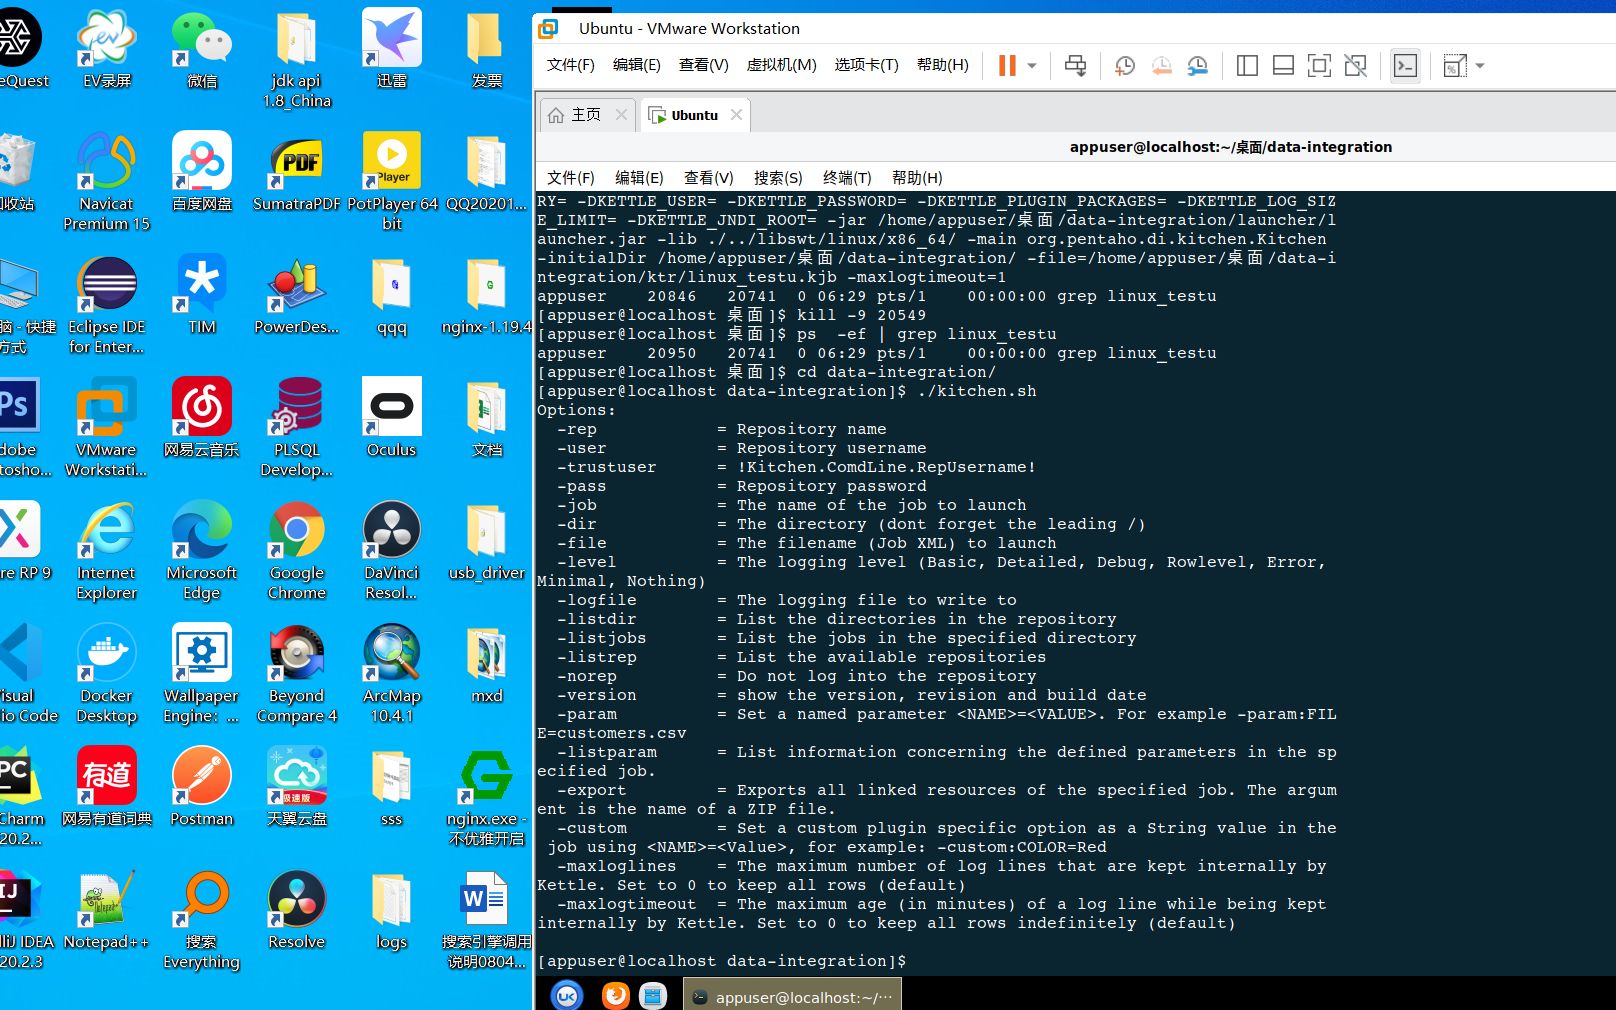Open terminal 搜索(S) menu
Image resolution: width=1616 pixels, height=1010 pixels.
(778, 177)
